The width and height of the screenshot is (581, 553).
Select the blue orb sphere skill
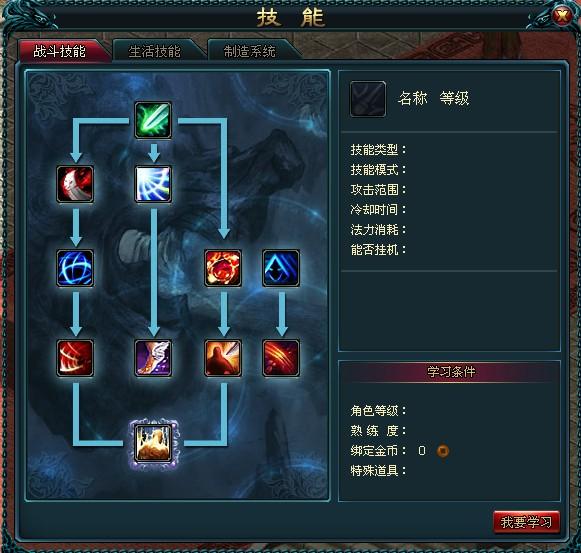coord(75,268)
